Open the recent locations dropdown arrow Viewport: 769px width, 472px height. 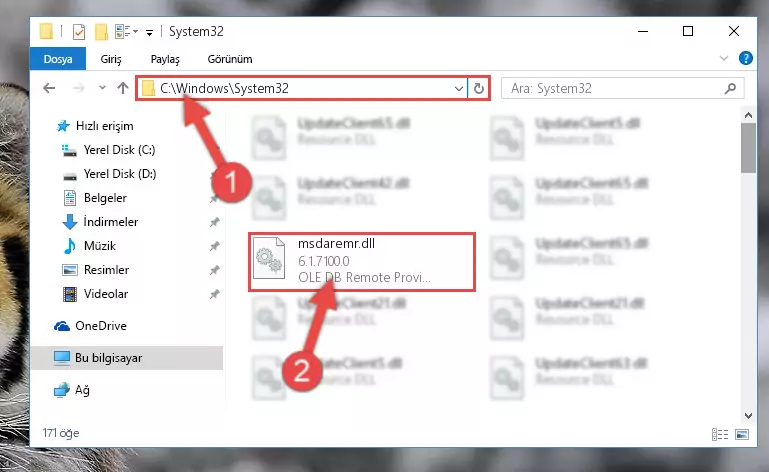coord(102,88)
